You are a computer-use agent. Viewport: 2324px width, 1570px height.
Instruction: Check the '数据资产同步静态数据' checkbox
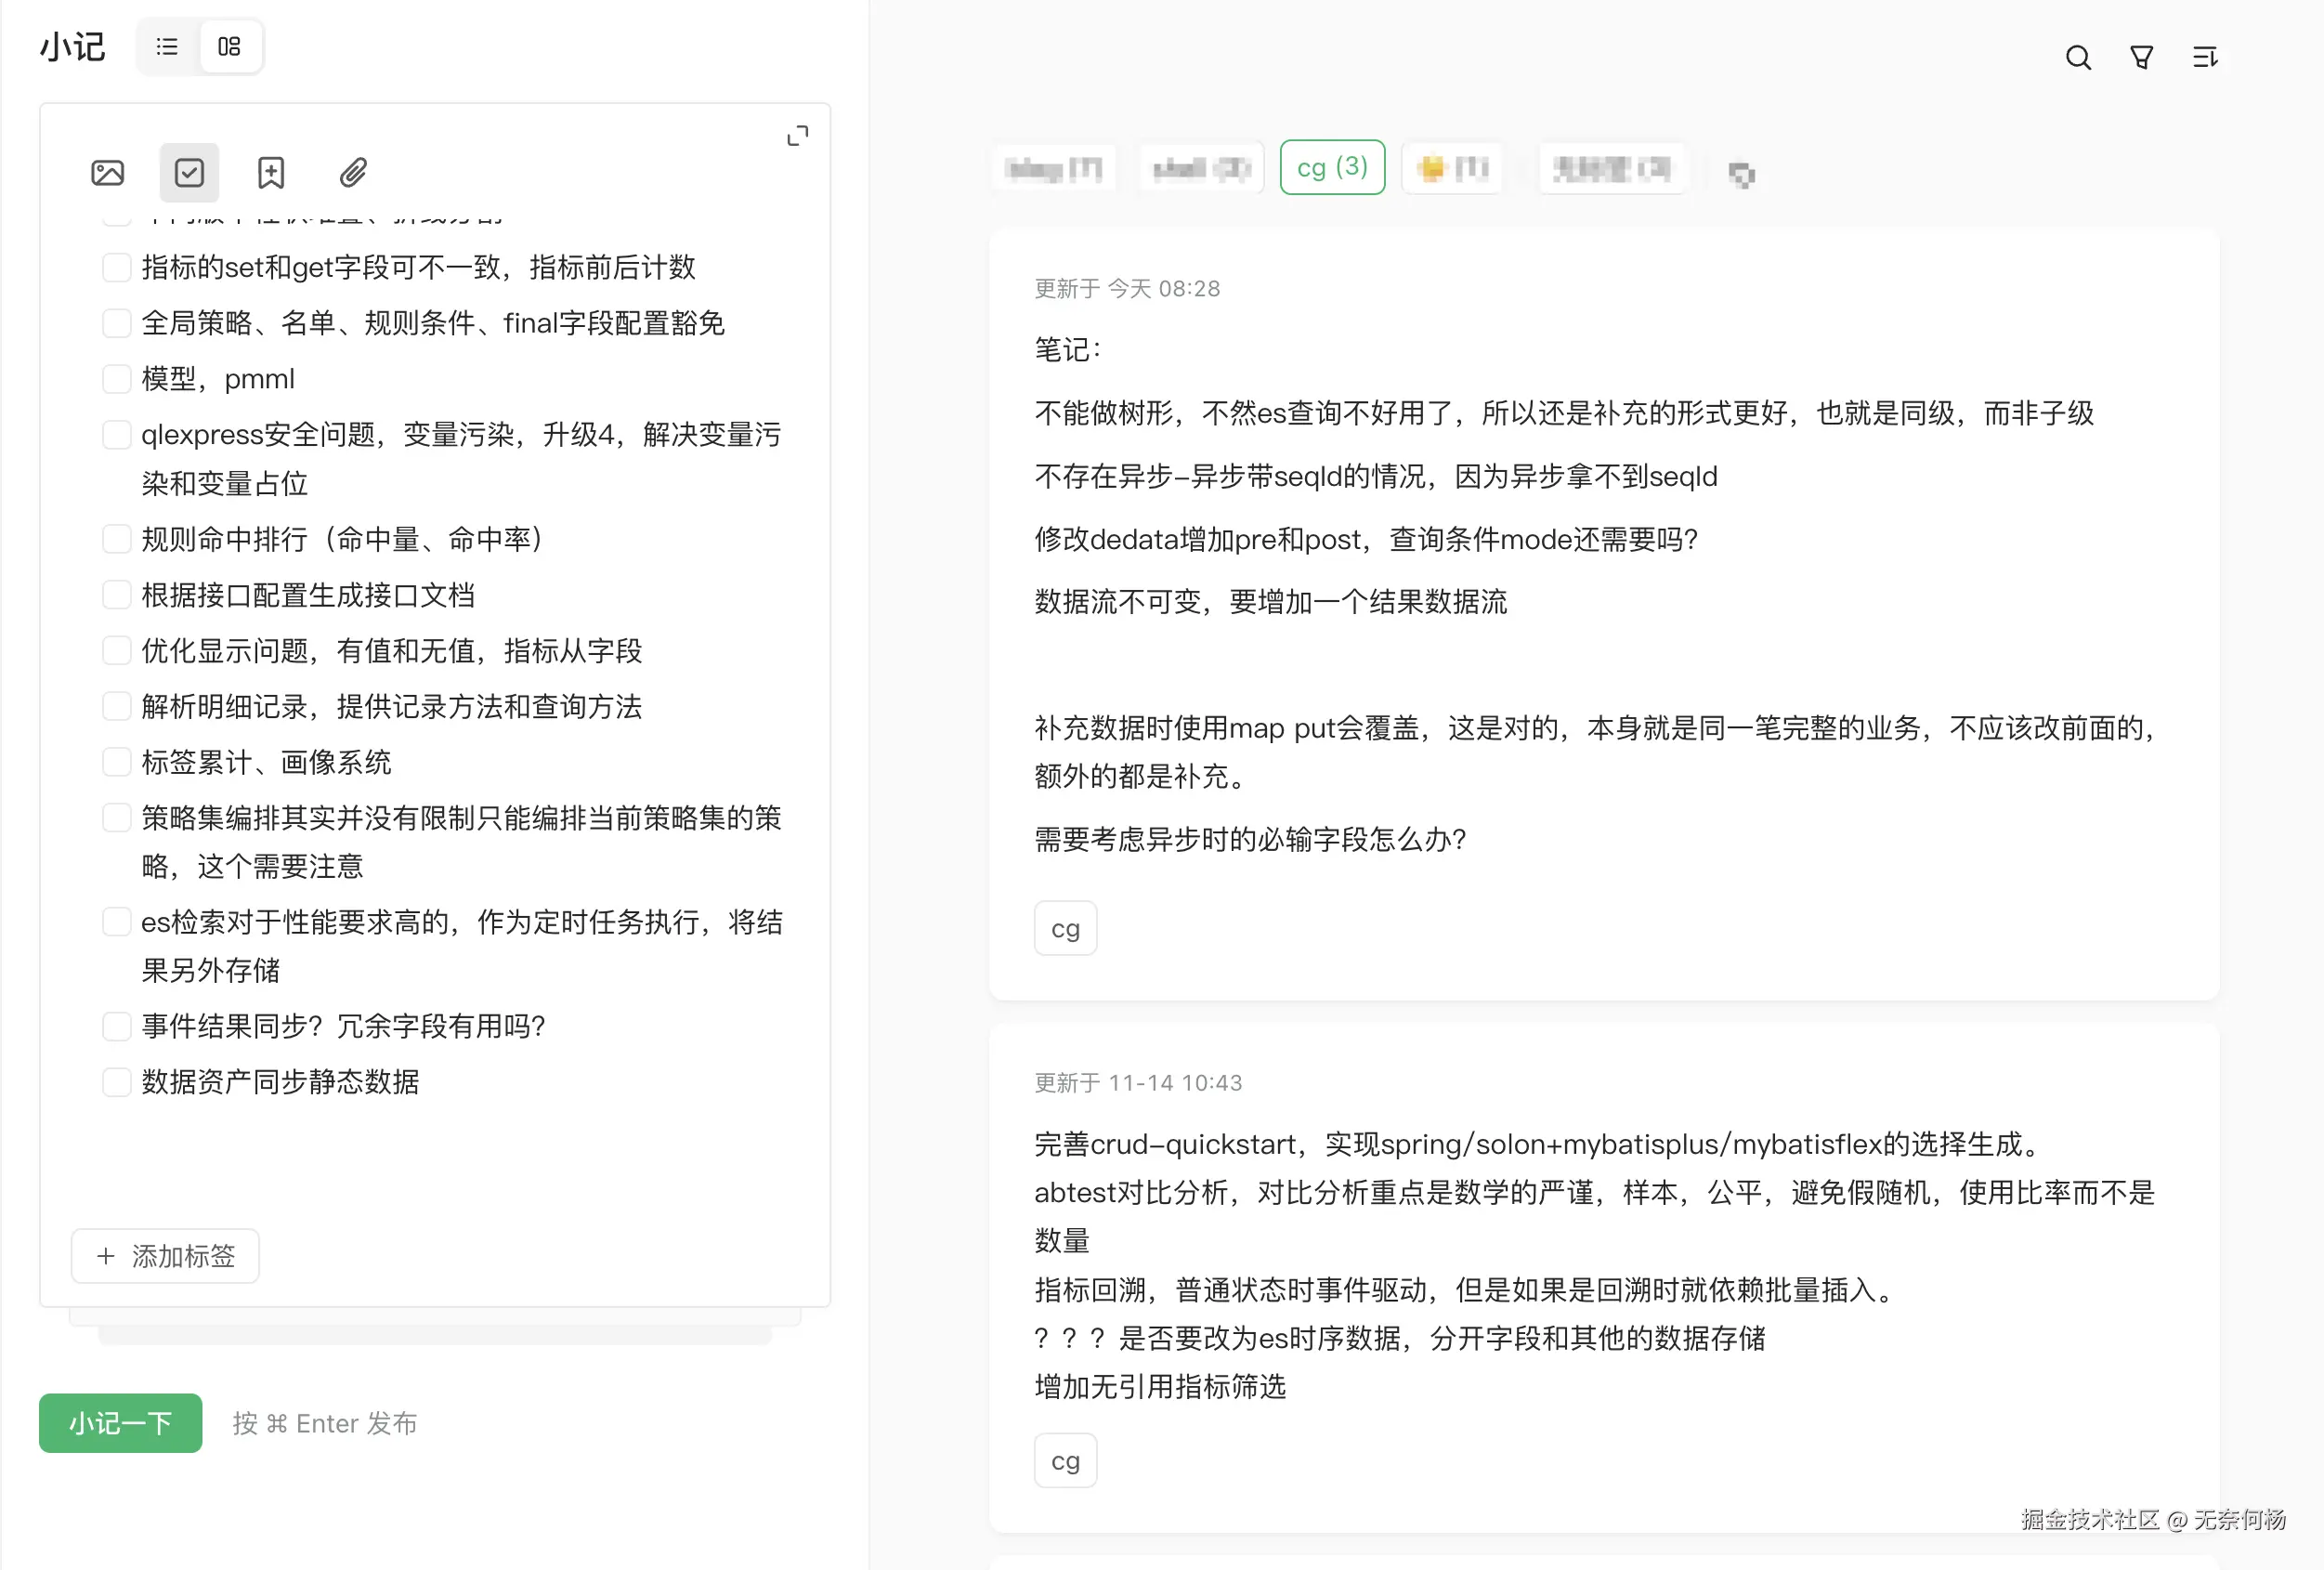click(117, 1082)
